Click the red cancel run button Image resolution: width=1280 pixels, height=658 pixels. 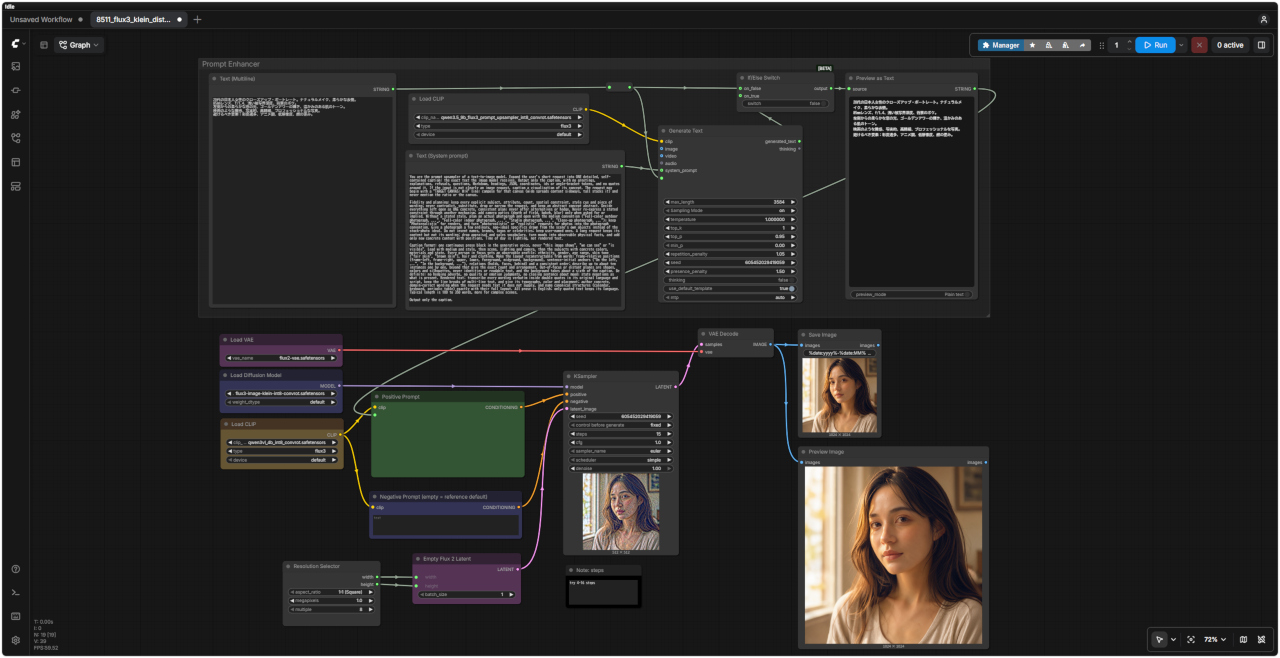coord(1199,45)
